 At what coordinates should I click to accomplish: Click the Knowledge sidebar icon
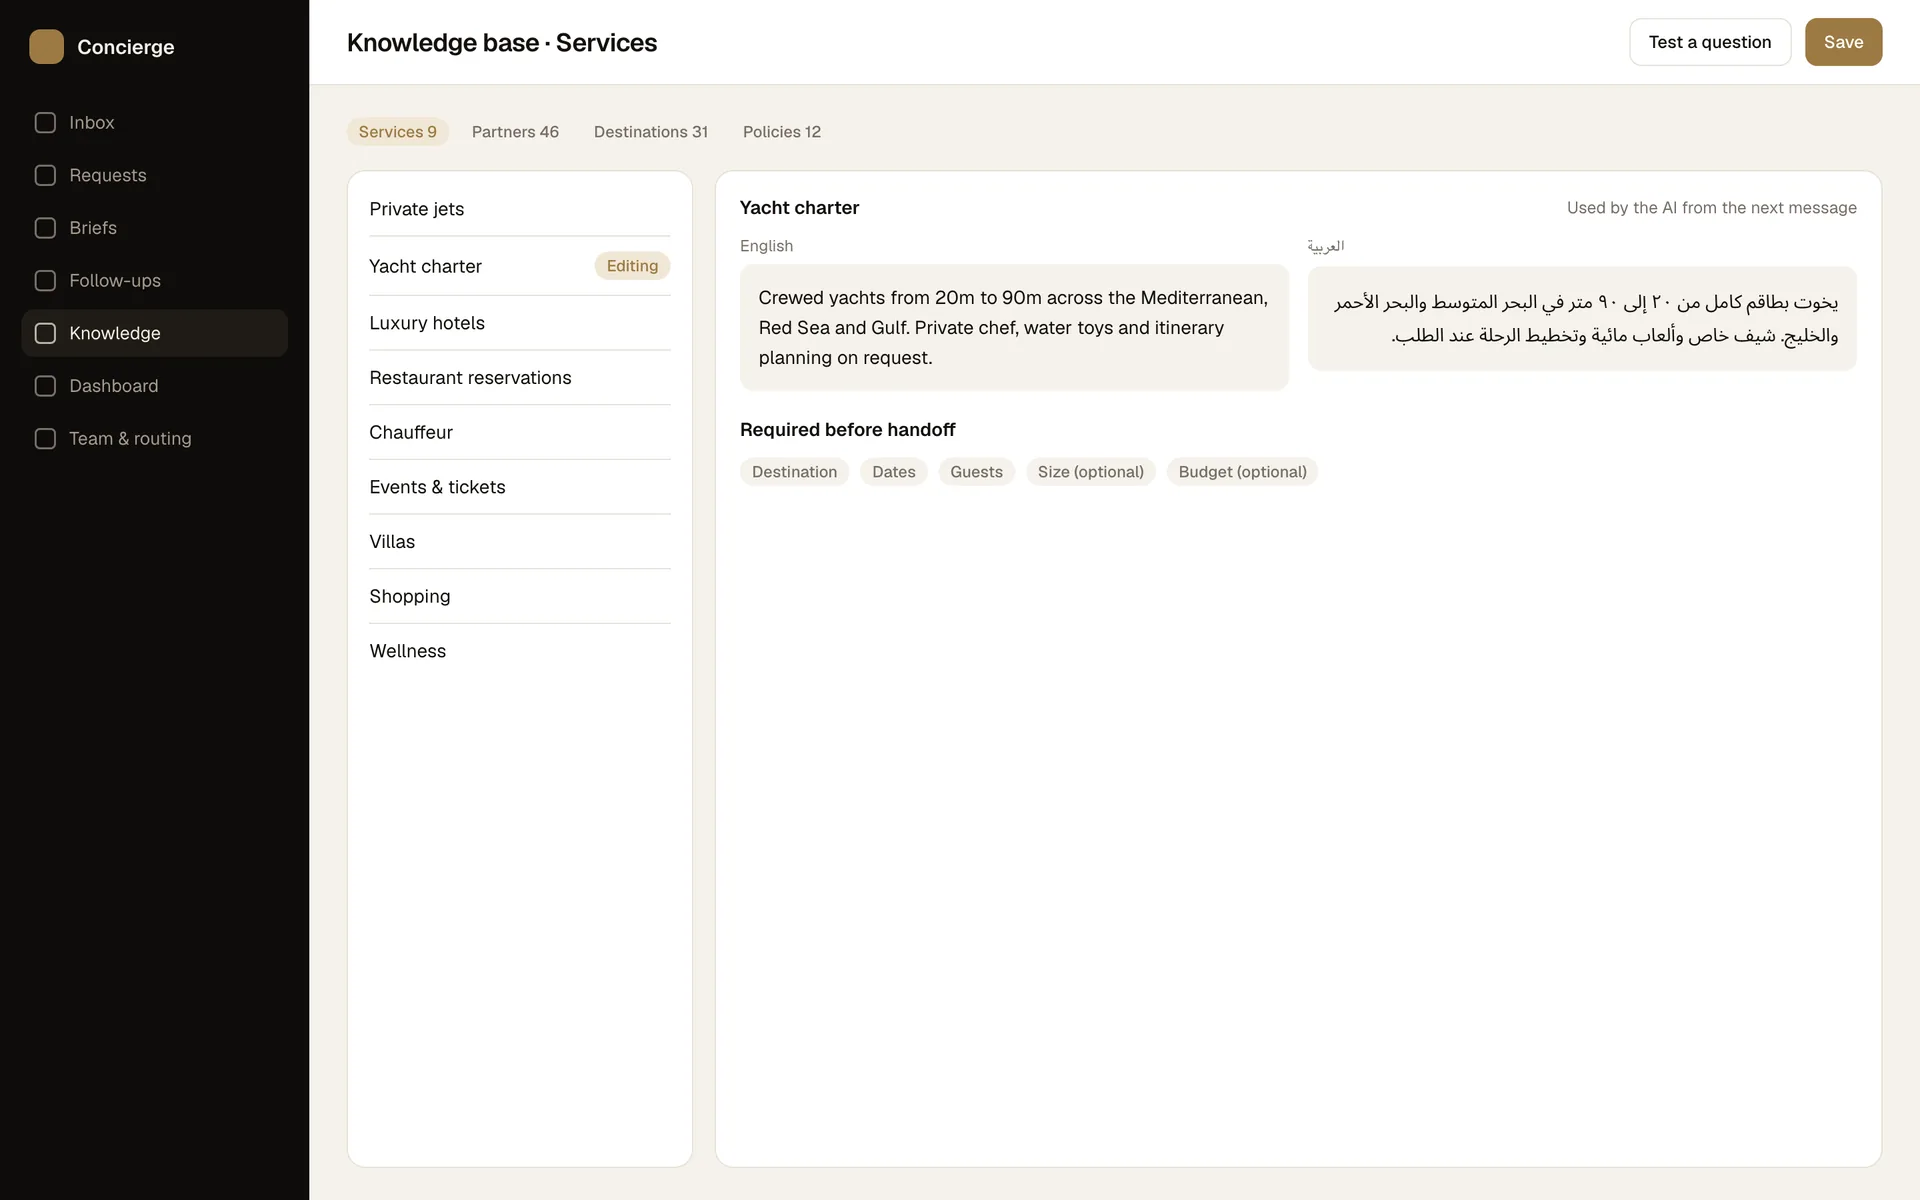[x=45, y=333]
